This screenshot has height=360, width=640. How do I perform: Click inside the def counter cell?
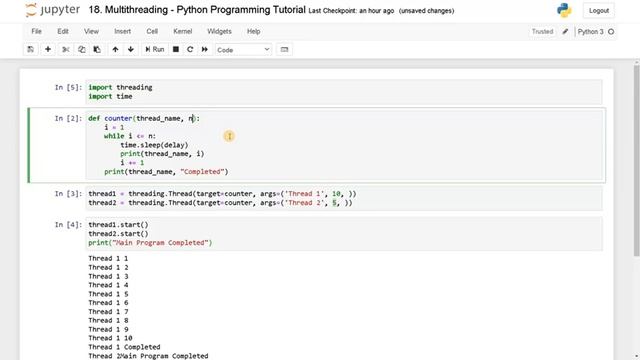[x=344, y=145]
